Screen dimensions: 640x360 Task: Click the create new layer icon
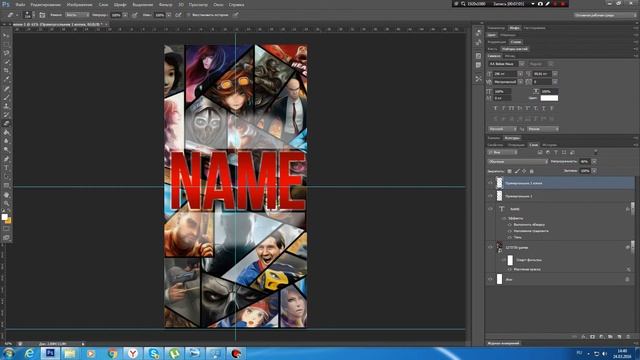tap(619, 337)
